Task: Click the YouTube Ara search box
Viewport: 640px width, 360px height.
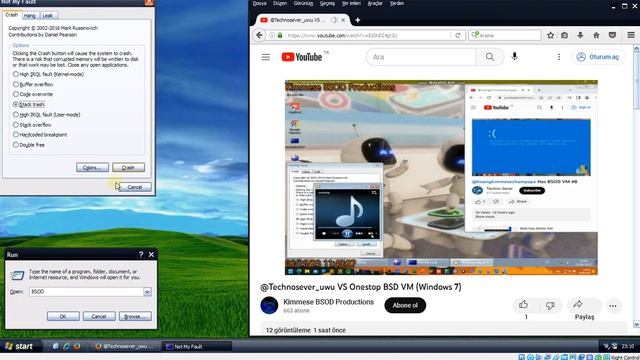Action: (x=421, y=57)
